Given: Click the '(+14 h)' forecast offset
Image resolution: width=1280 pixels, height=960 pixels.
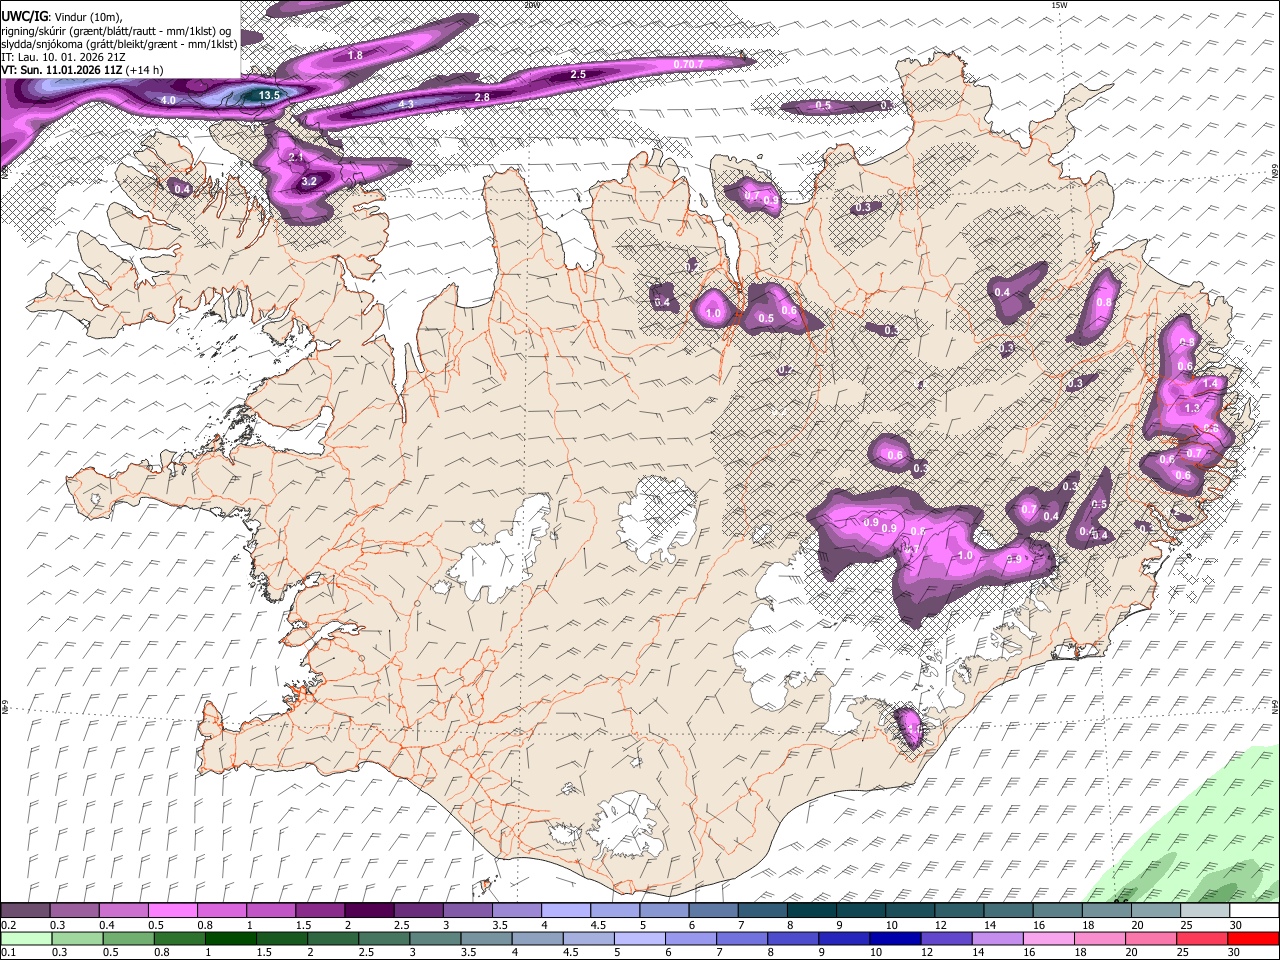Looking at the screenshot, I should pyautogui.click(x=145, y=70).
